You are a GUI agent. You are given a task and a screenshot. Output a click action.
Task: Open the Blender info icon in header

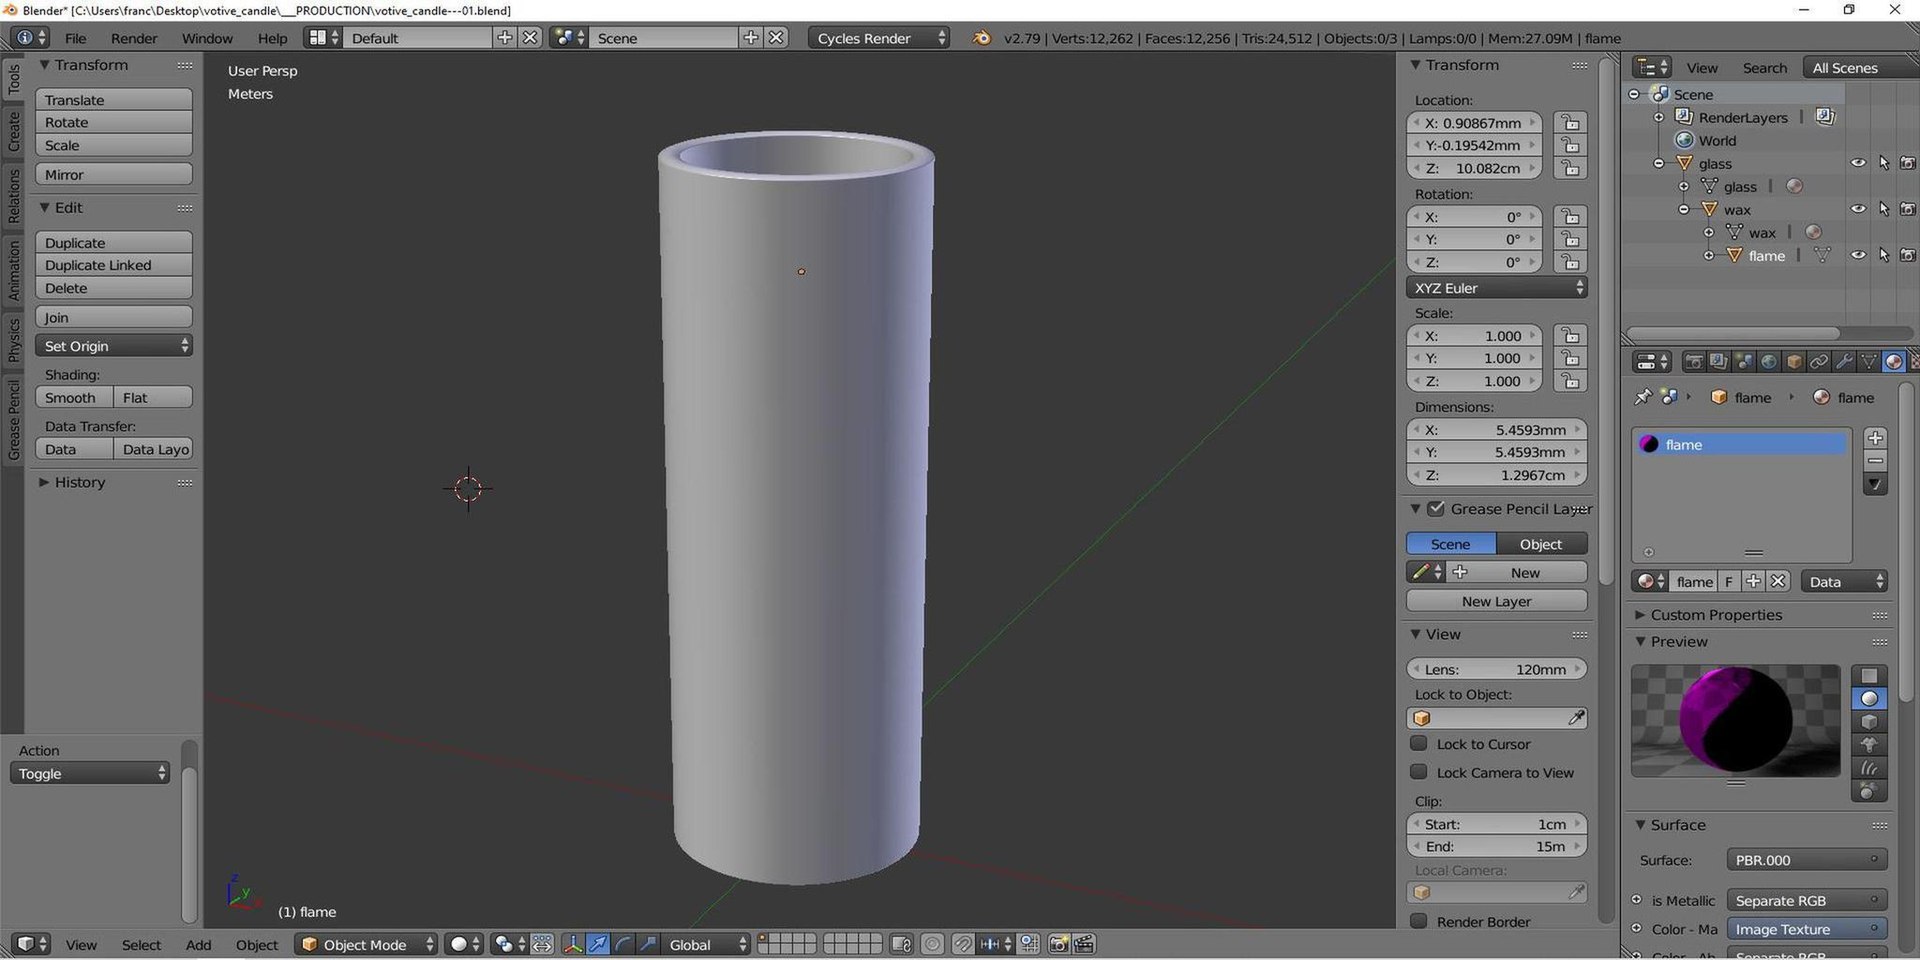tap(29, 38)
